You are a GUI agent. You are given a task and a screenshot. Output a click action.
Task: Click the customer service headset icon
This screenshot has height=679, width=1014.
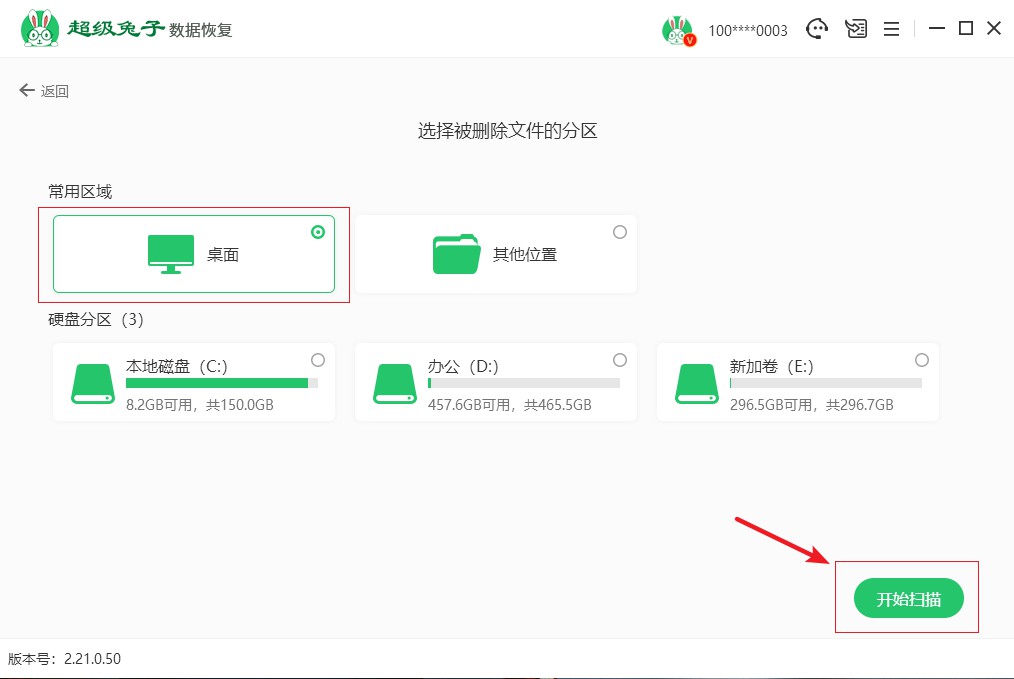818,29
